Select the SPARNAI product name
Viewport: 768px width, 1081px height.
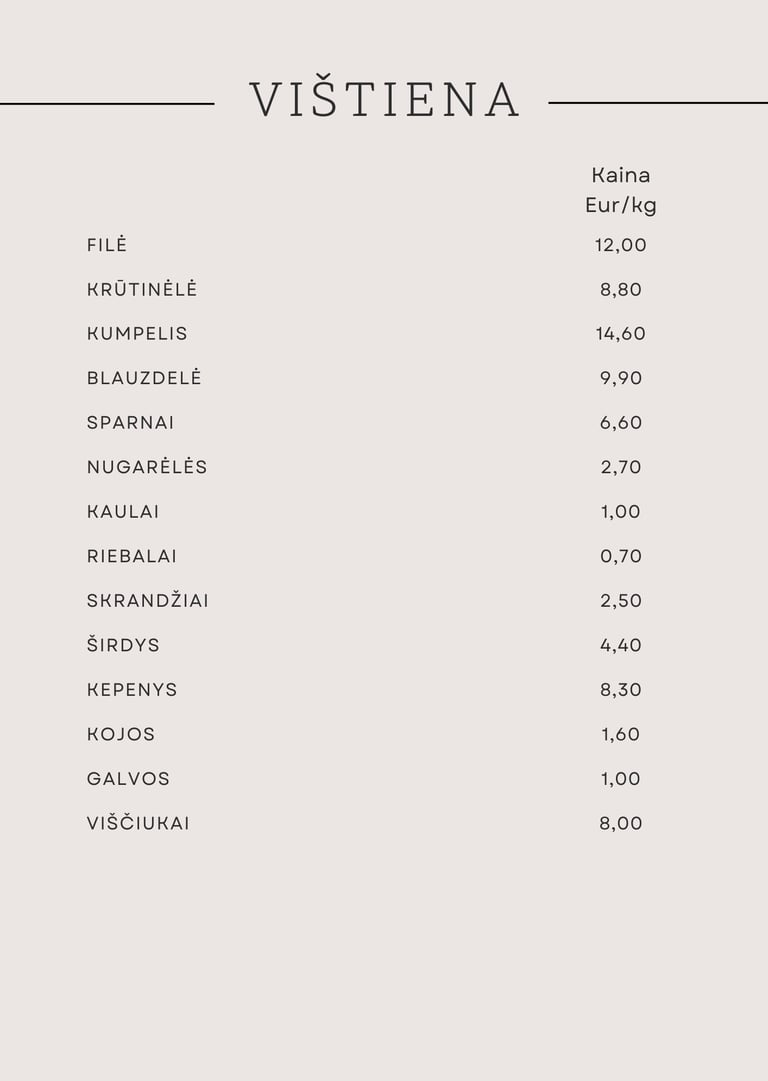130,423
